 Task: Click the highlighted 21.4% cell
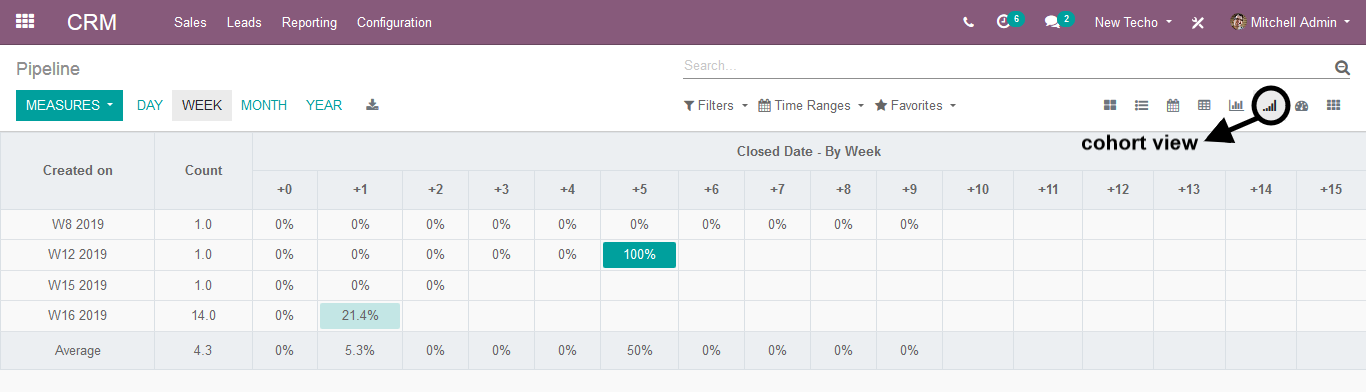(x=360, y=316)
